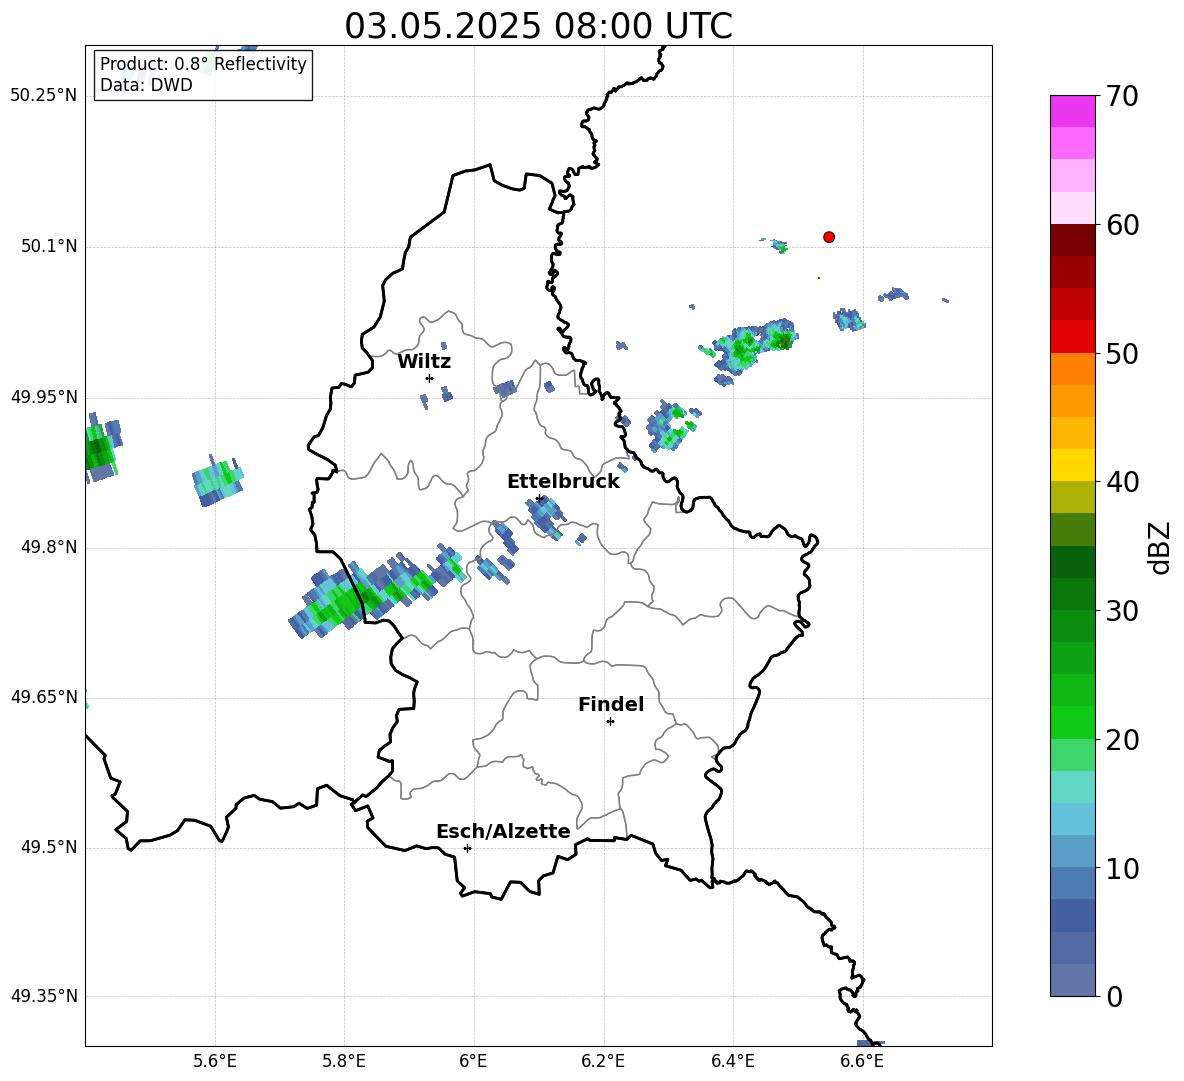Click the colorbar value 50
Image resolution: width=1184 pixels, height=1081 pixels.
click(1122, 354)
